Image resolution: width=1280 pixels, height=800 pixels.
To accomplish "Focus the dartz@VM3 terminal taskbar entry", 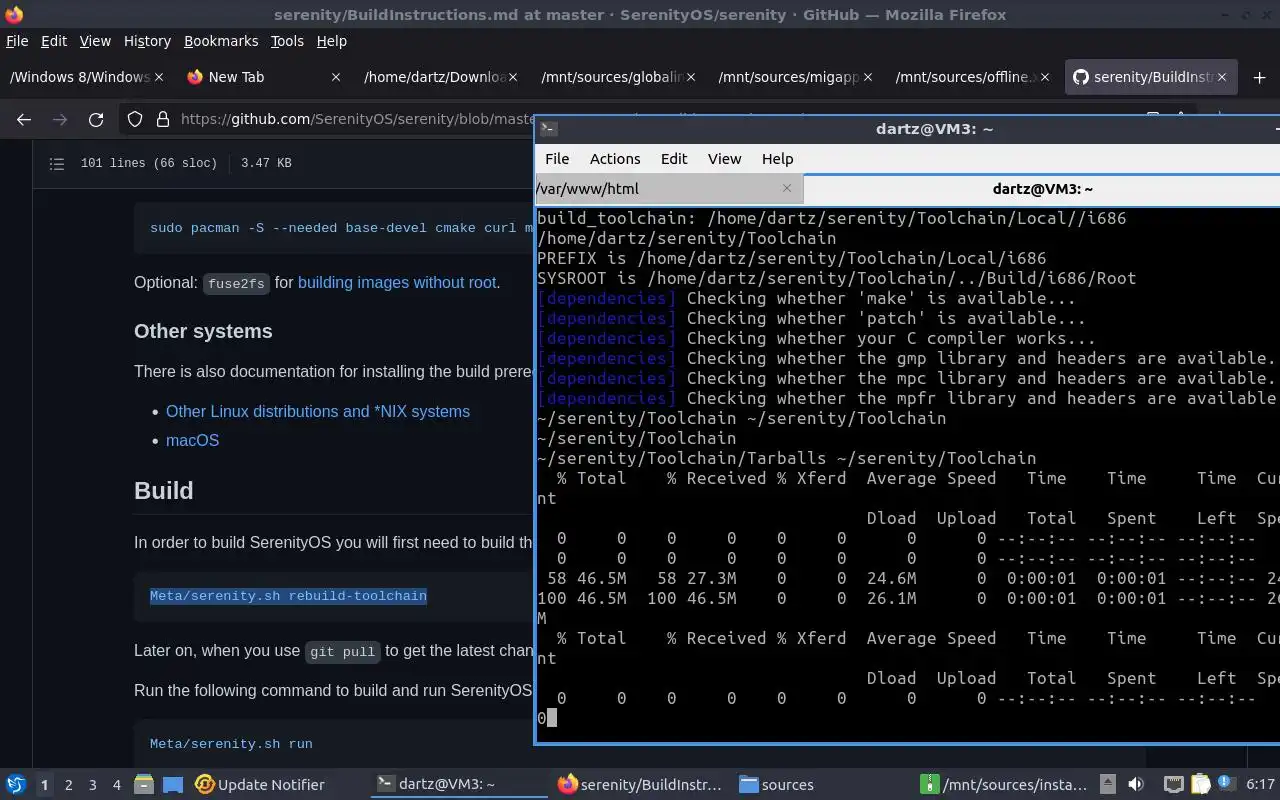I will pyautogui.click(x=459, y=785).
